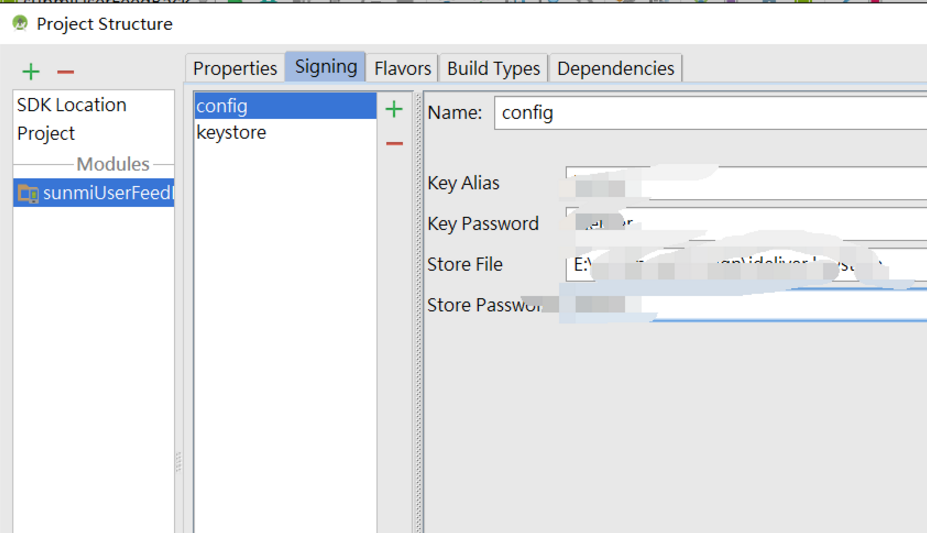This screenshot has width=927, height=533.
Task: Switch to the Properties tab
Action: 235,68
